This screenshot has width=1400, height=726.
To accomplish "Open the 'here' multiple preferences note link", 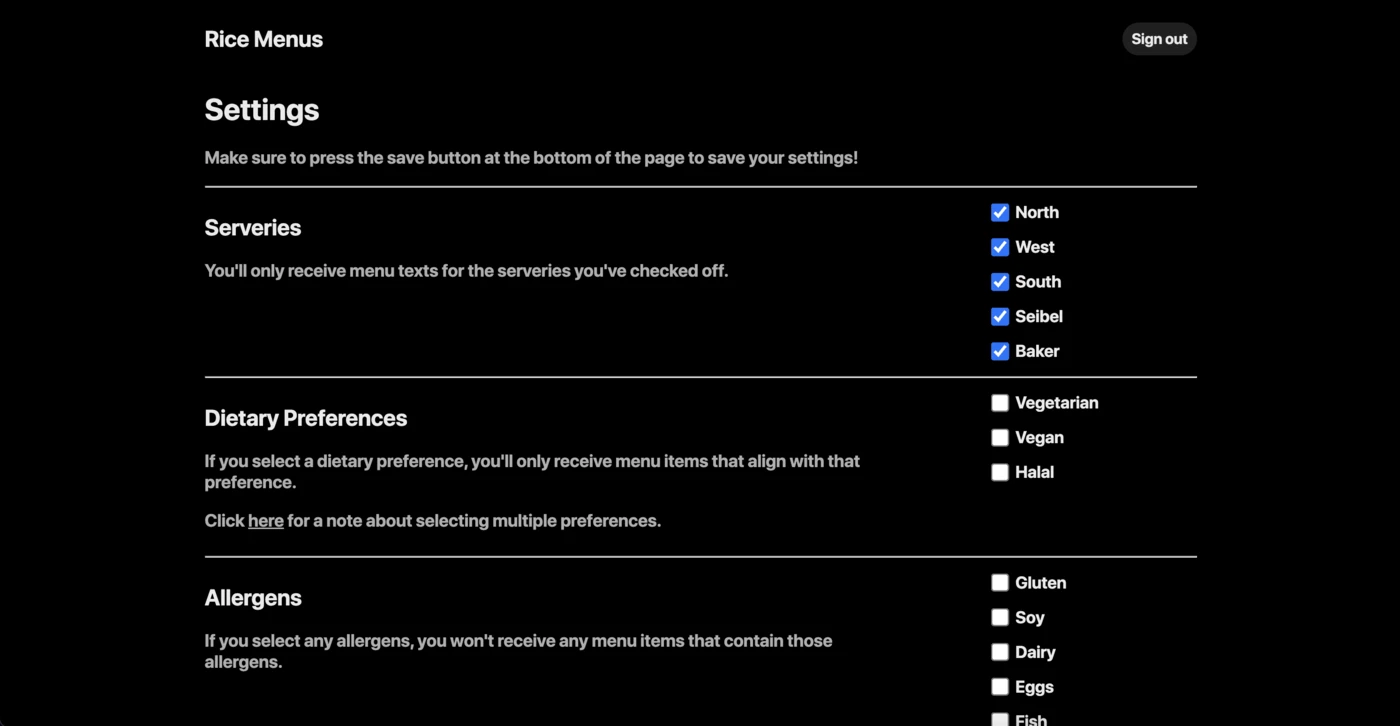I will [266, 521].
